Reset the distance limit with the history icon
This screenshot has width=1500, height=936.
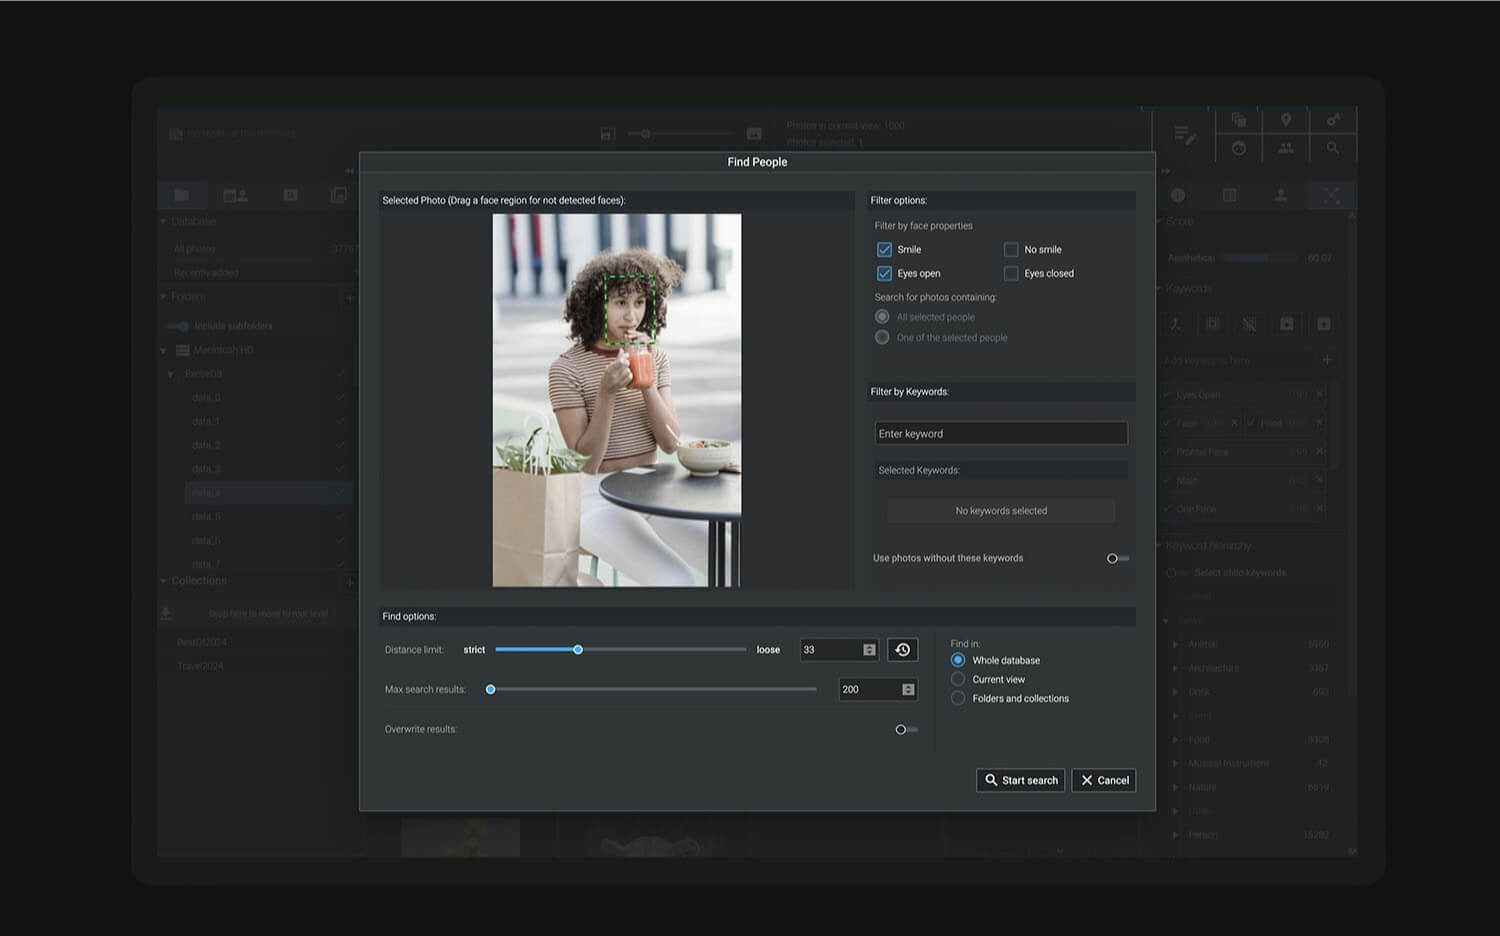pyautogui.click(x=902, y=650)
